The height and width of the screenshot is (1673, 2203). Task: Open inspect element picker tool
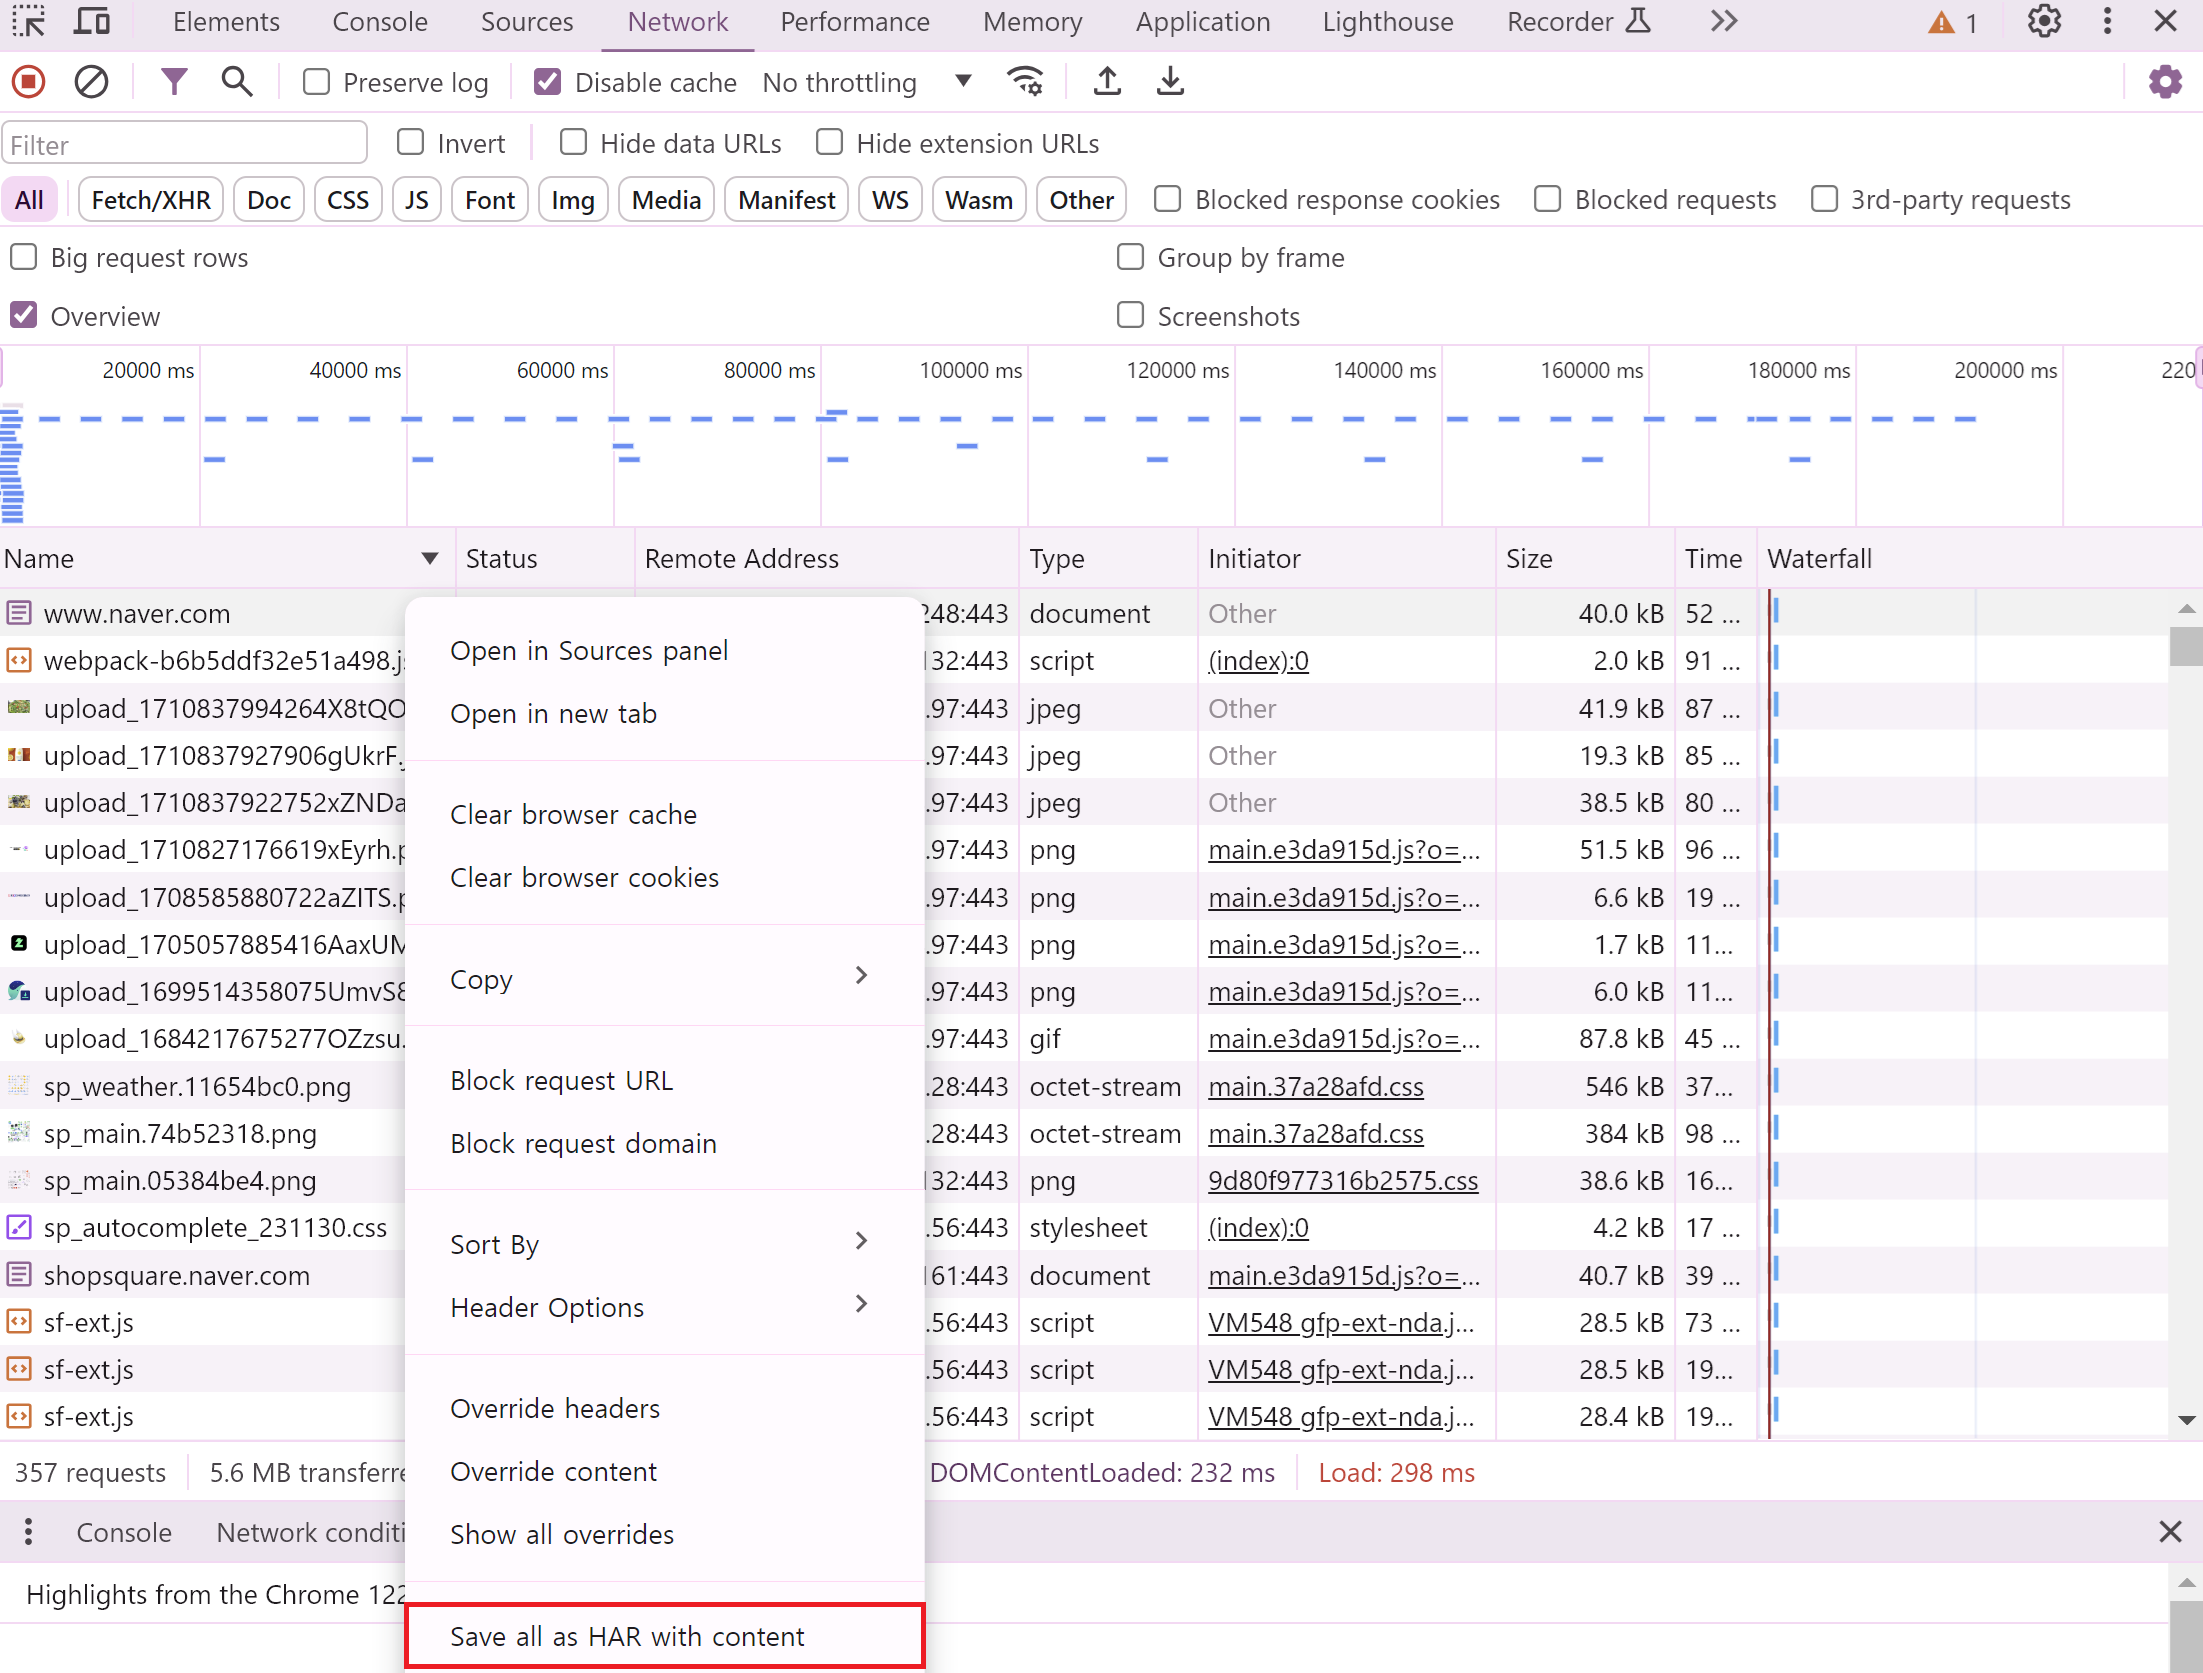click(x=29, y=21)
